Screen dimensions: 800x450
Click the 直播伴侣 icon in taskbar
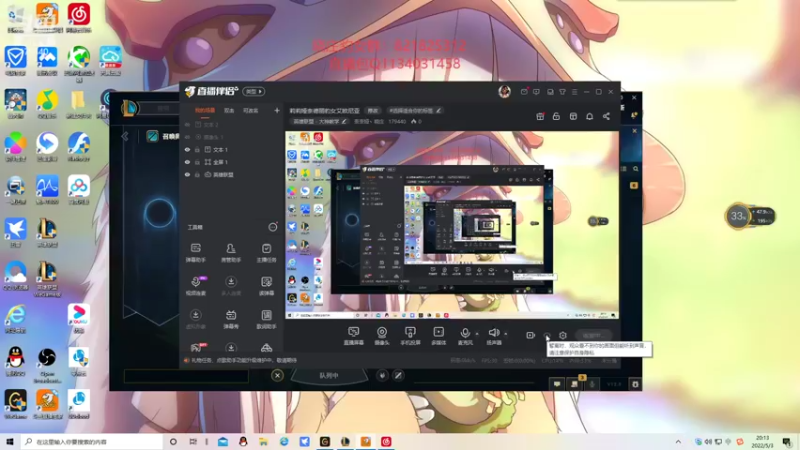(366, 441)
